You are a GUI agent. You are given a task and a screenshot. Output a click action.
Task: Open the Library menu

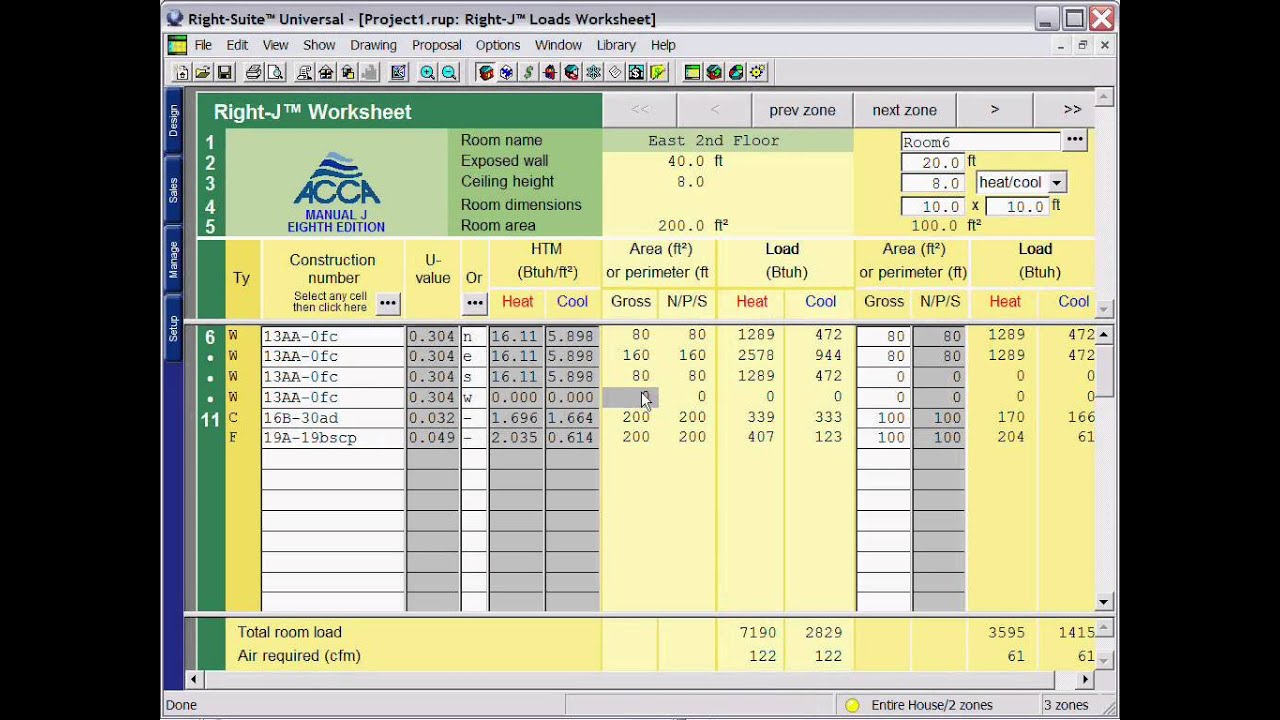click(x=615, y=45)
